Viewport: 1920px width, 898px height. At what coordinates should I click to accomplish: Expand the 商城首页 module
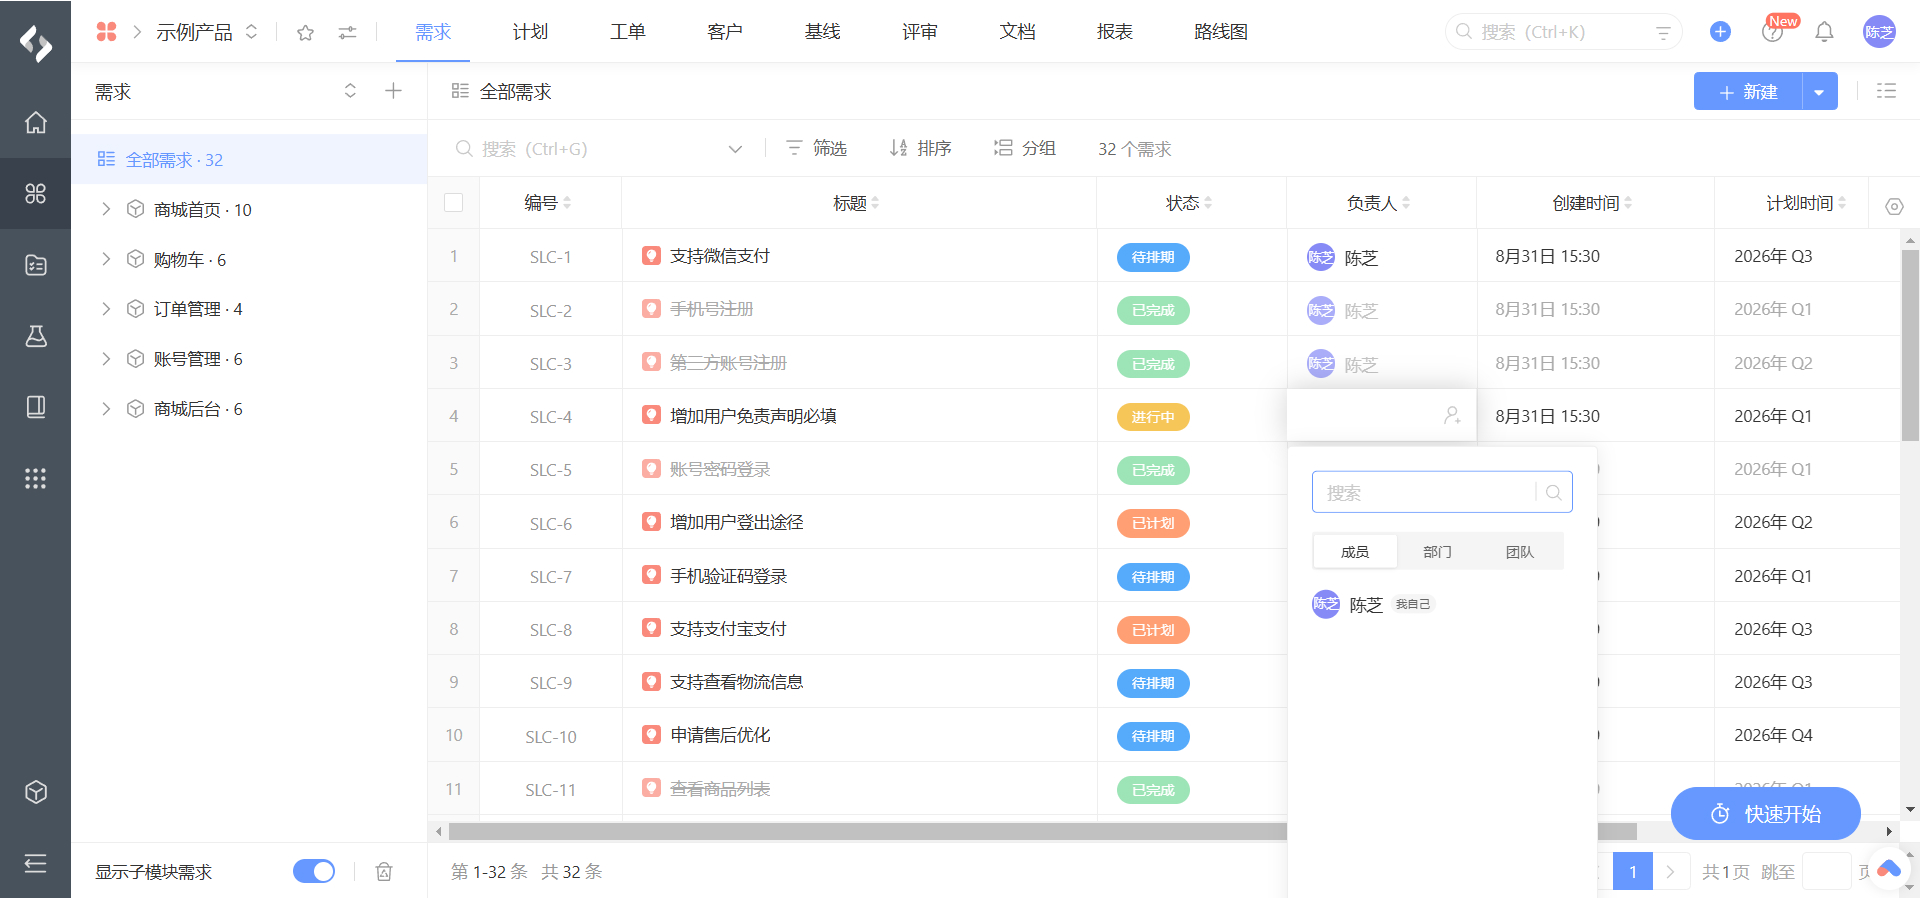coord(106,209)
